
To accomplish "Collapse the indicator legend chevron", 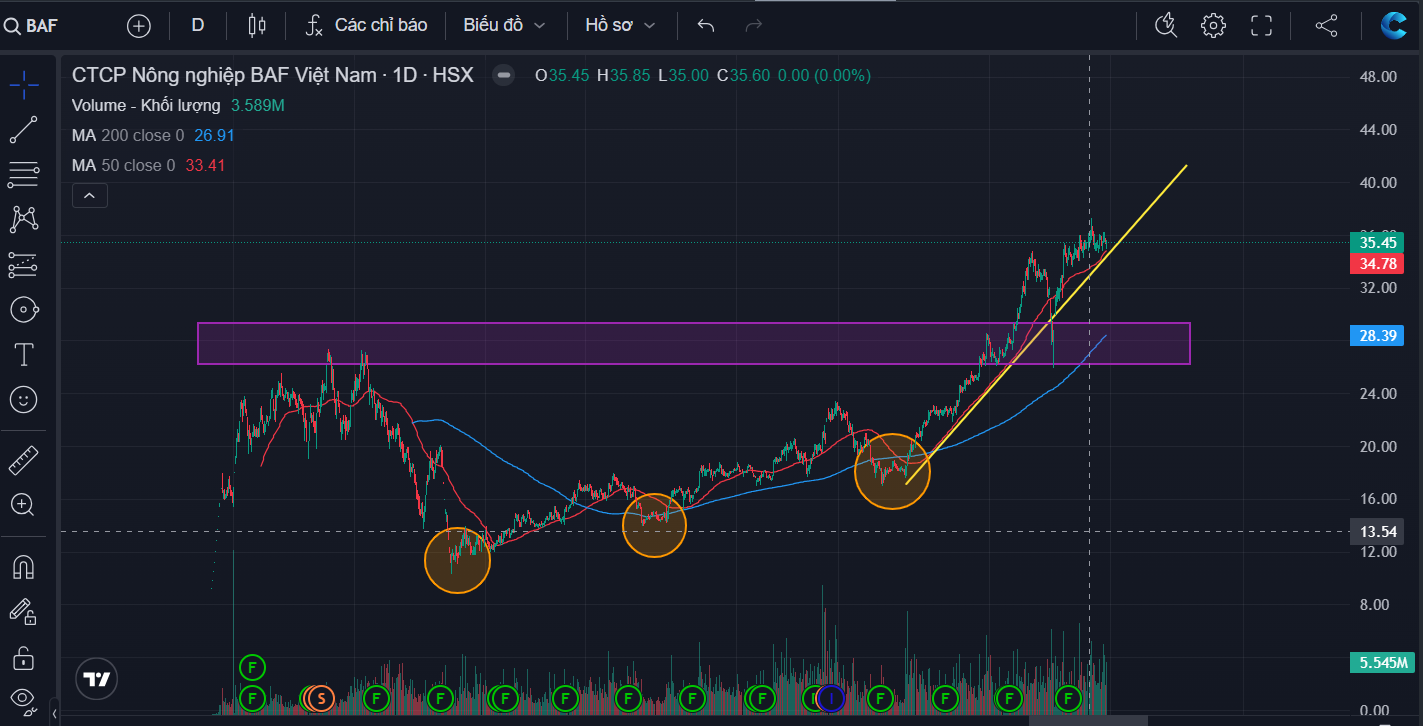I will click(89, 196).
